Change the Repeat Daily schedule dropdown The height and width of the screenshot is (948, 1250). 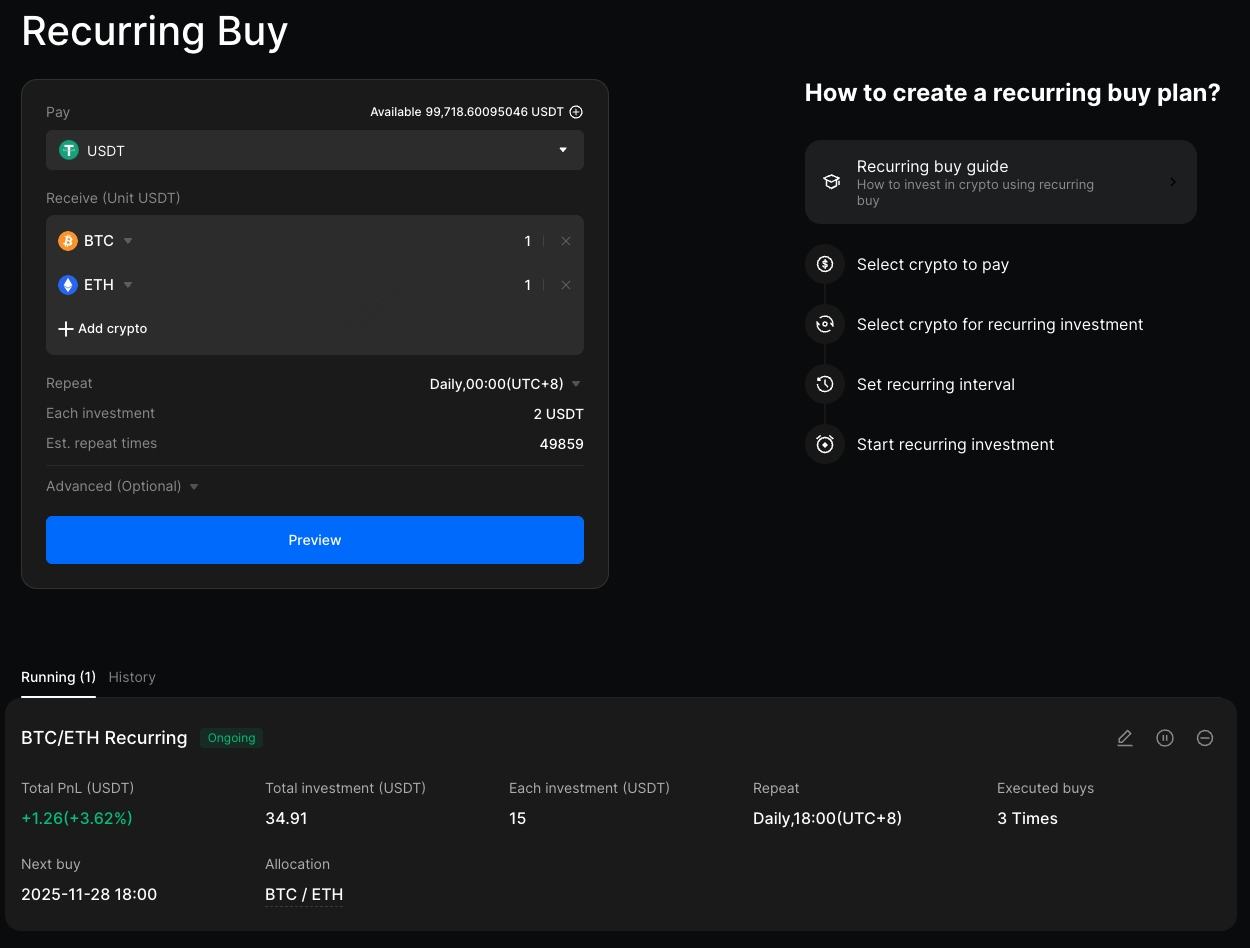[x=505, y=384]
